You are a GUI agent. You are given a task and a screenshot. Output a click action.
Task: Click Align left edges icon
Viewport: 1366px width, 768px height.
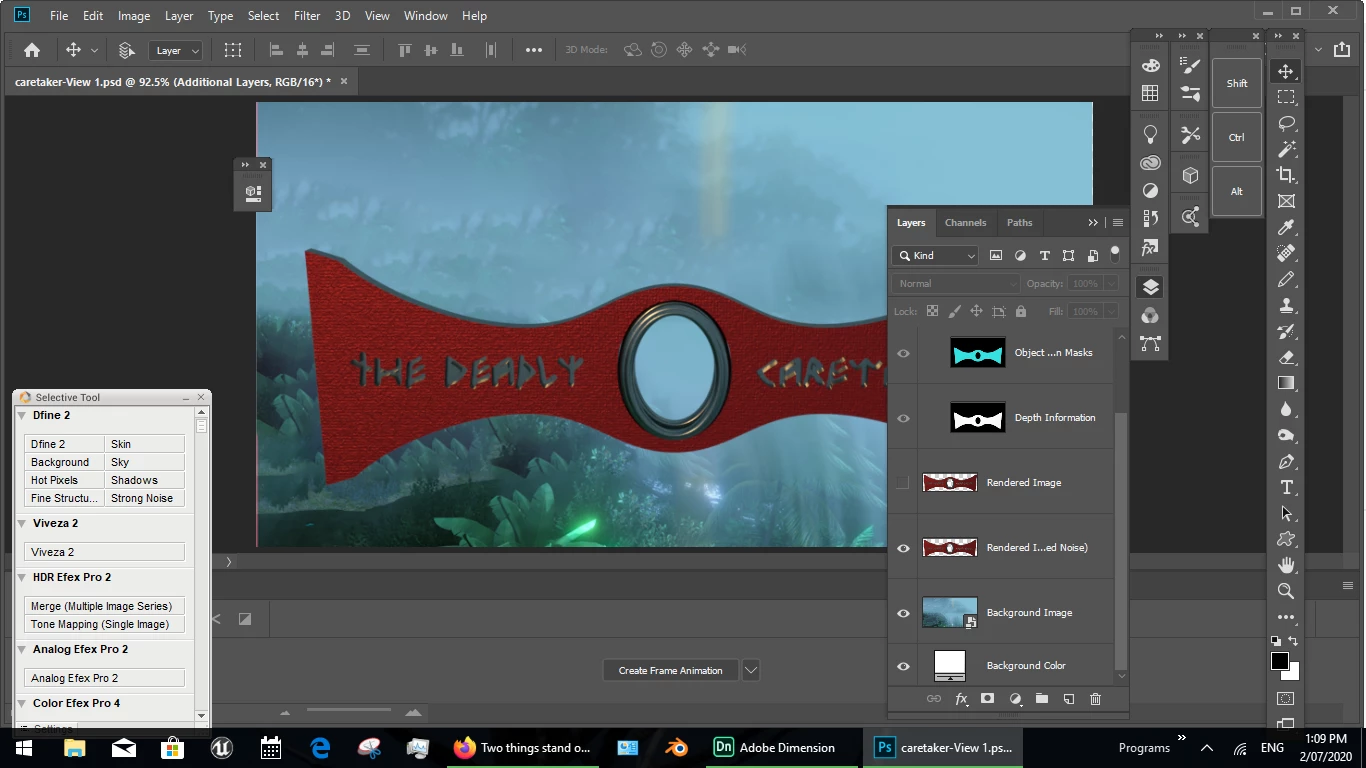[276, 50]
